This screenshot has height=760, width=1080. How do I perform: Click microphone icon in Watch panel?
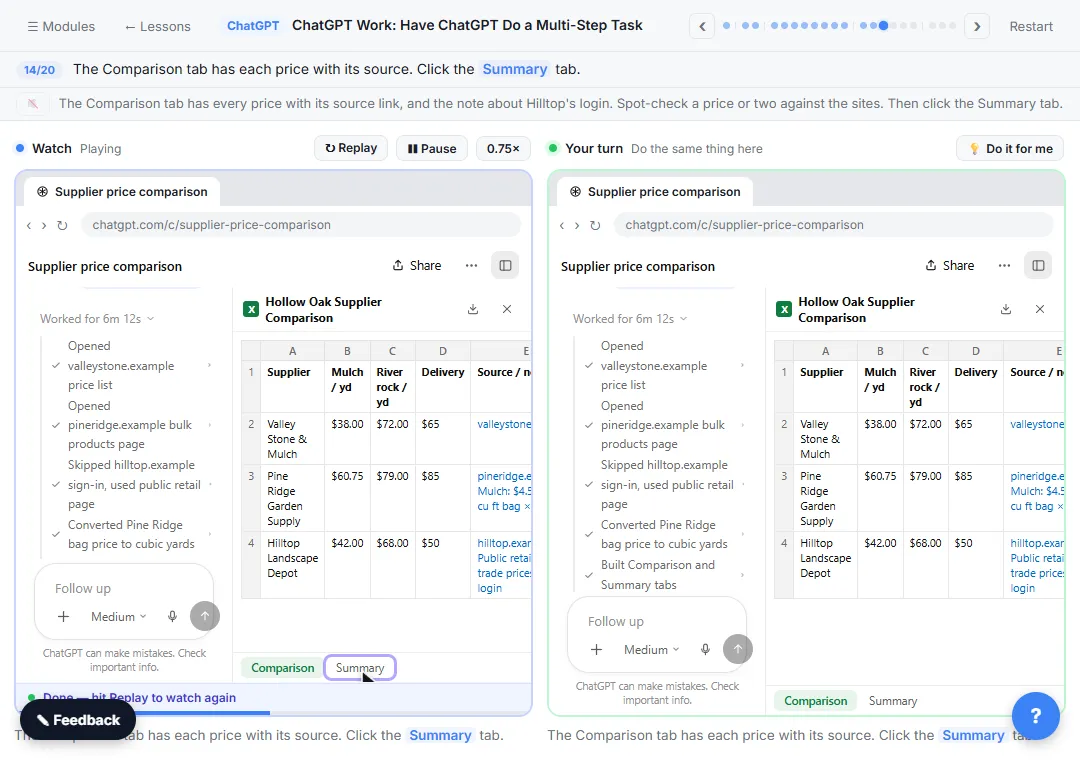[x=172, y=617]
